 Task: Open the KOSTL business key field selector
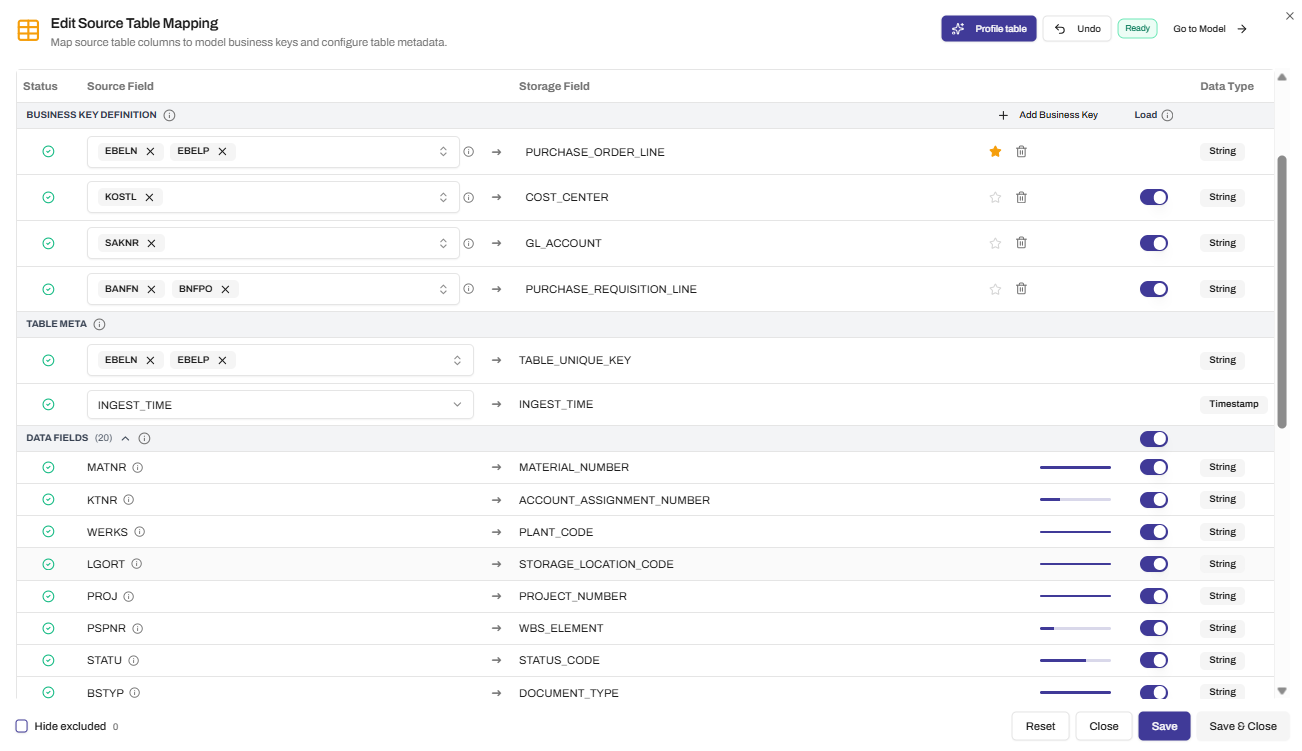[x=443, y=197]
